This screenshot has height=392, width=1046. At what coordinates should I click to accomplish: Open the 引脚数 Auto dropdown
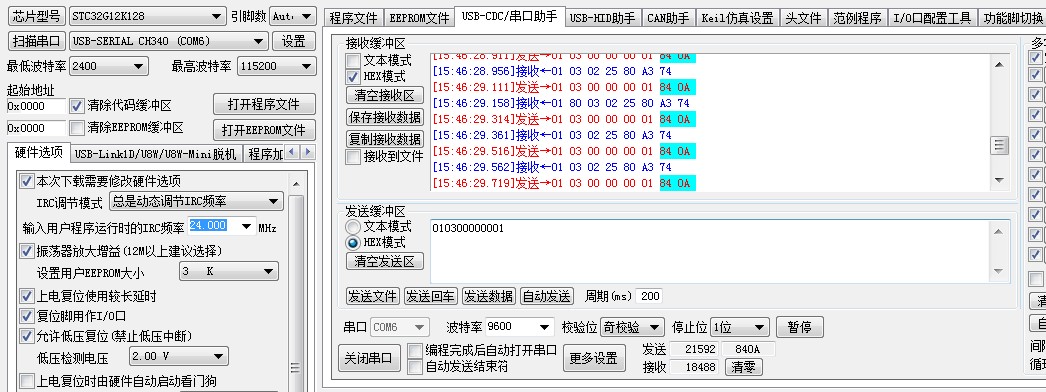tap(293, 16)
